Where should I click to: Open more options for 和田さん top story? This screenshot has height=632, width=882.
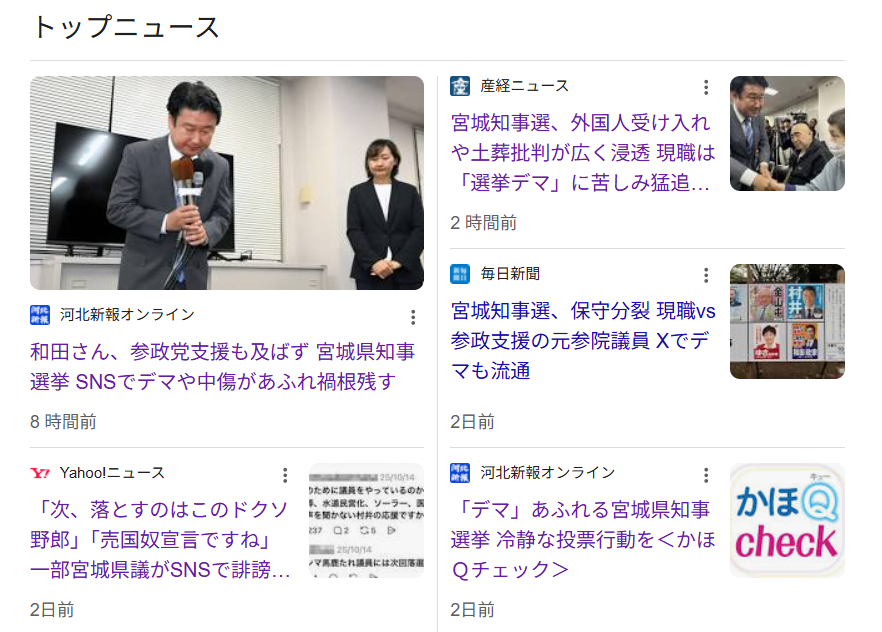413,317
